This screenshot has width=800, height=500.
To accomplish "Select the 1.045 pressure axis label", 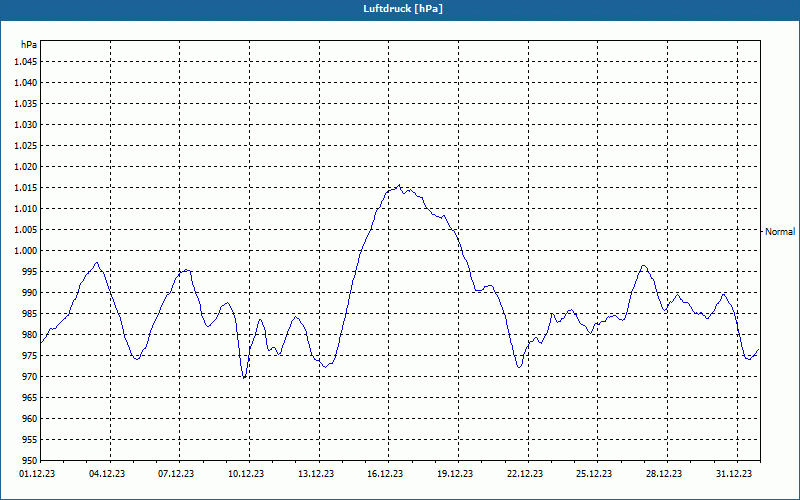I will pyautogui.click(x=26, y=62).
